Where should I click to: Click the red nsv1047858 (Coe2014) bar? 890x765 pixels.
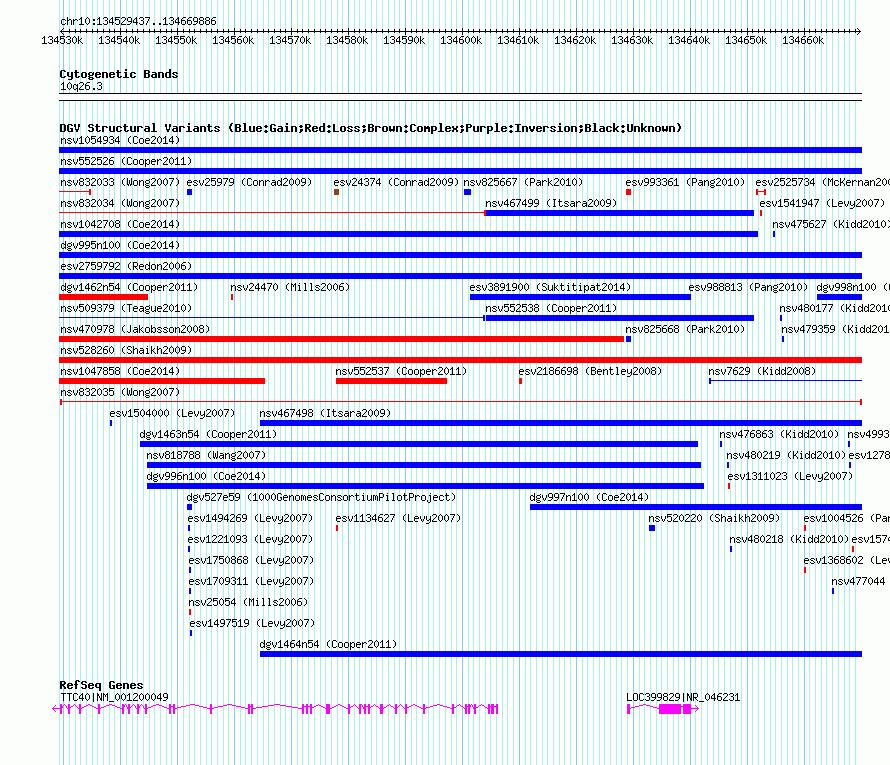click(162, 381)
